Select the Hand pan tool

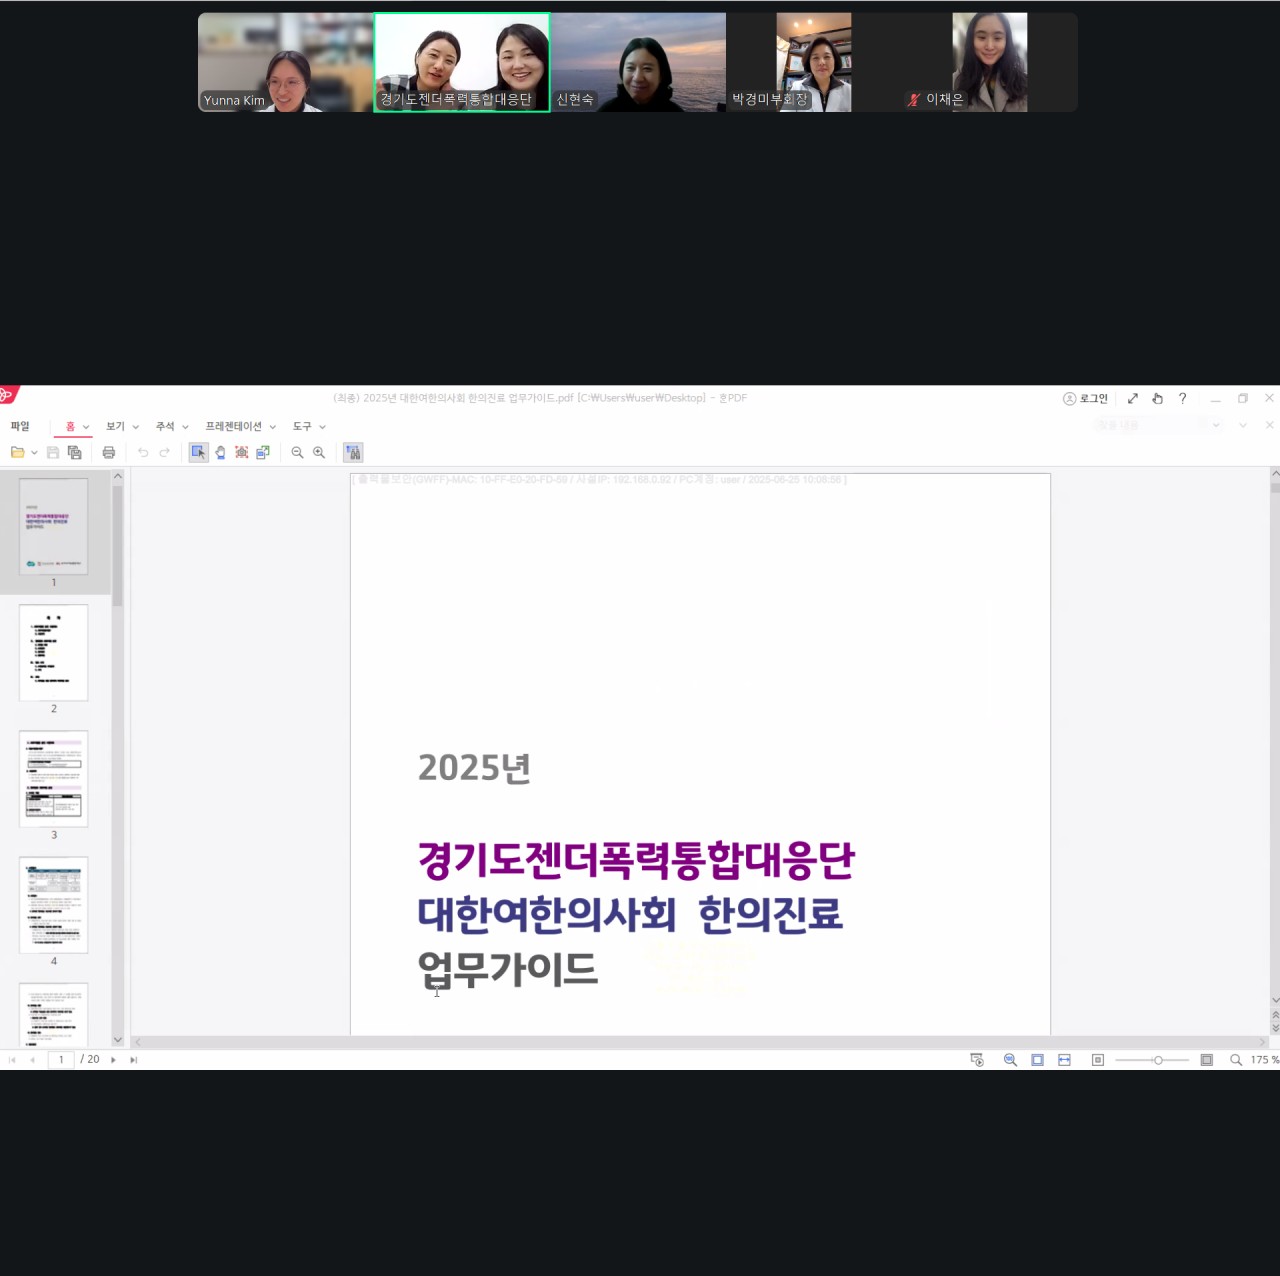coord(220,453)
